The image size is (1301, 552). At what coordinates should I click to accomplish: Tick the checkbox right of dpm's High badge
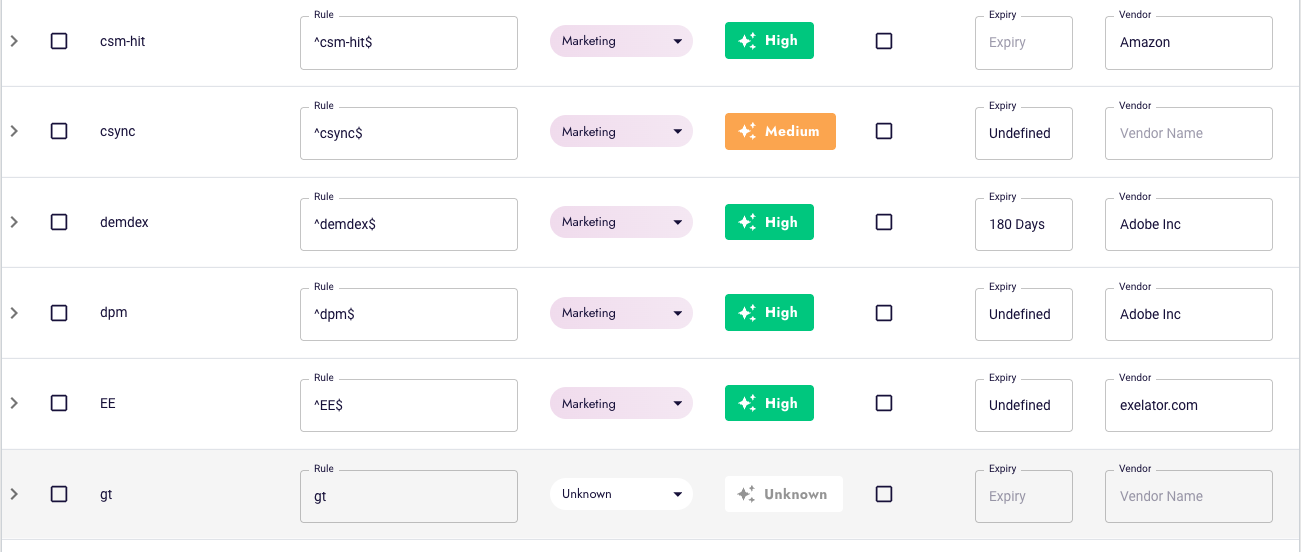pyautogui.click(x=884, y=313)
